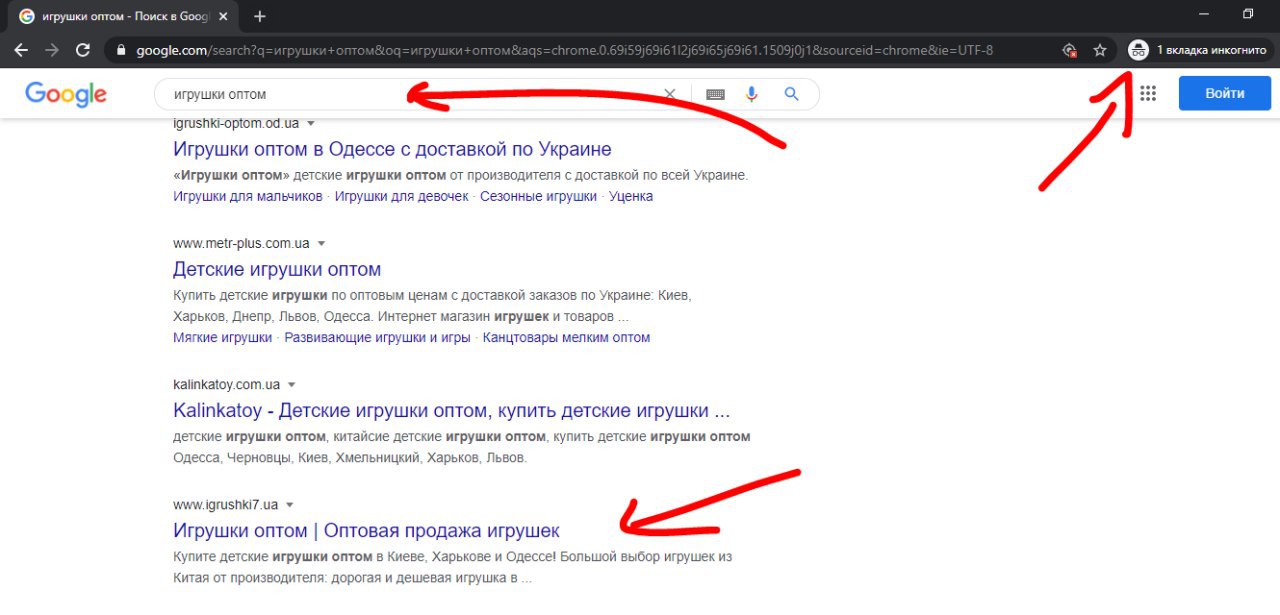Image resolution: width=1280 pixels, height=615 pixels.
Task: Clear search text with X icon
Action: click(x=670, y=94)
